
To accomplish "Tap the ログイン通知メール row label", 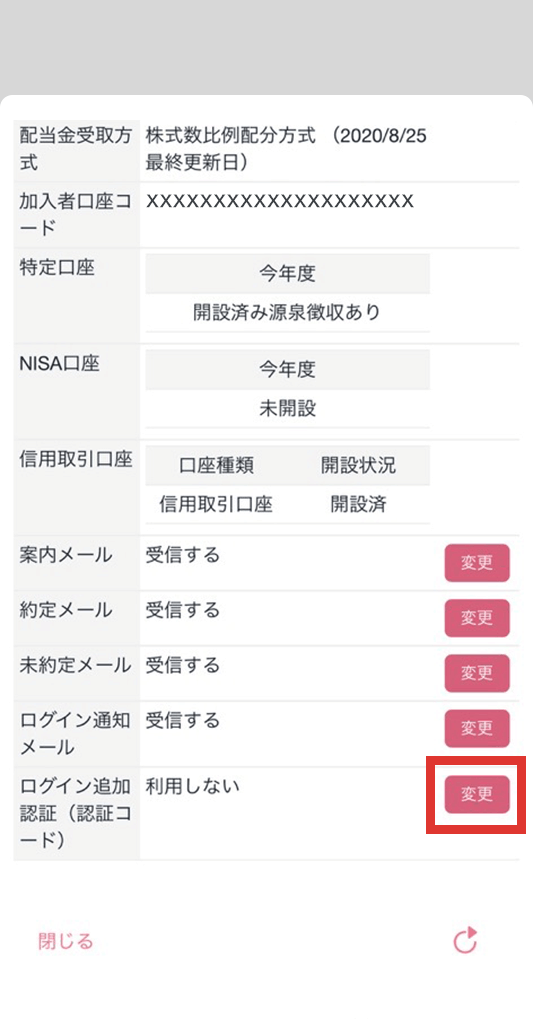I will [x=76, y=733].
